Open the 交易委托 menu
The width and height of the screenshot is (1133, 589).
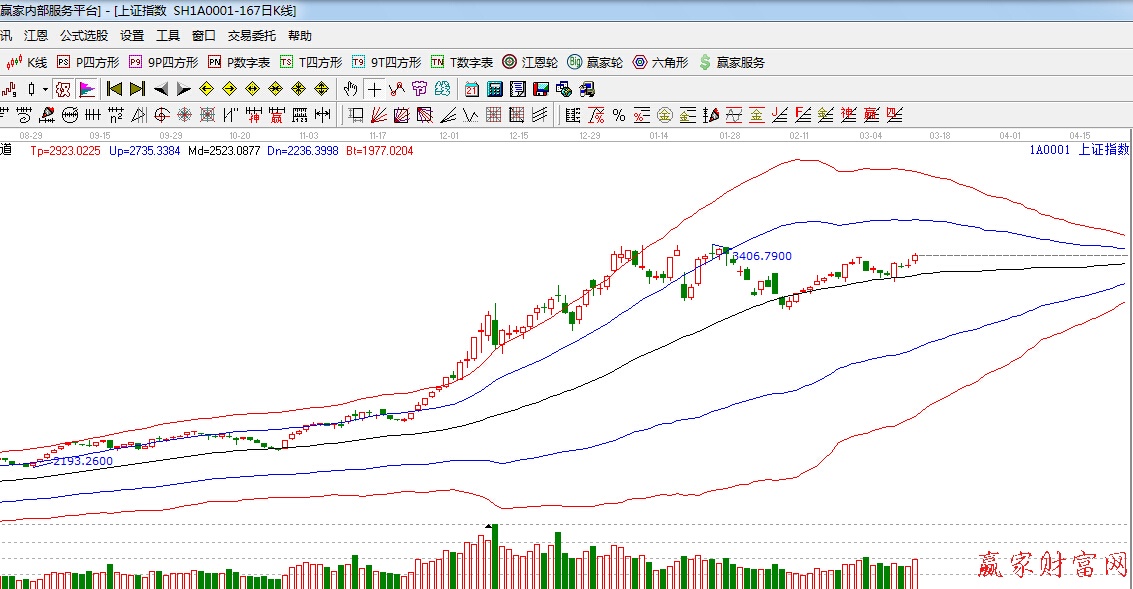pyautogui.click(x=251, y=35)
